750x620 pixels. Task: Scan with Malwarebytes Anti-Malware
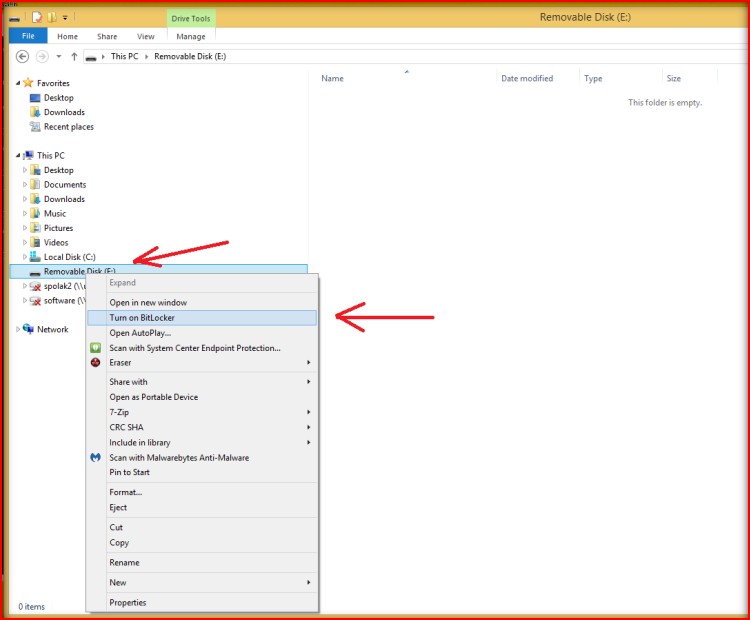click(x=202, y=457)
